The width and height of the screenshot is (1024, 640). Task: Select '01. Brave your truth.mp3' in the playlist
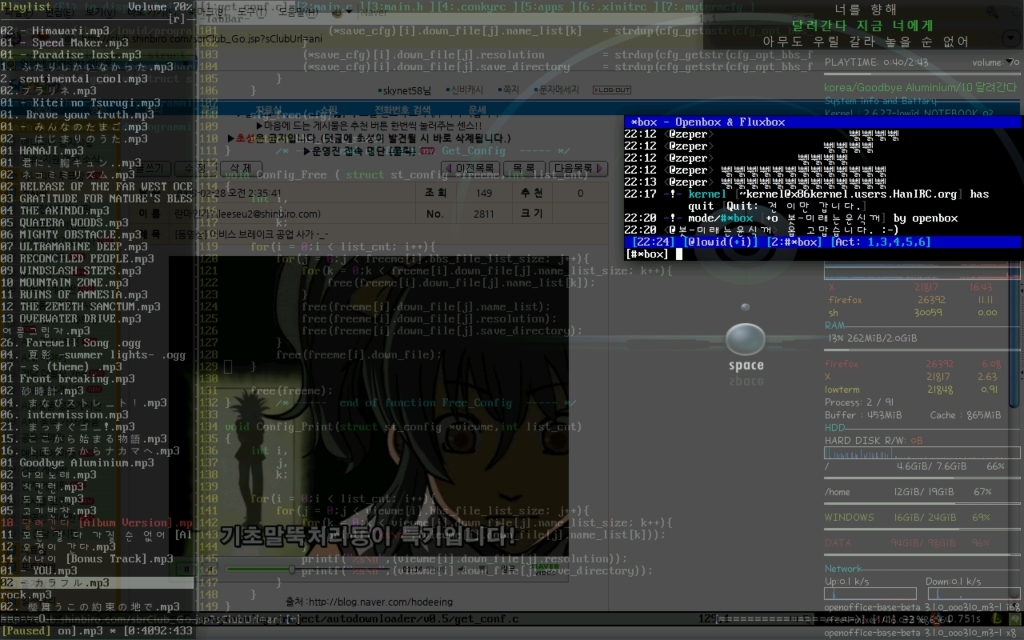point(77,115)
